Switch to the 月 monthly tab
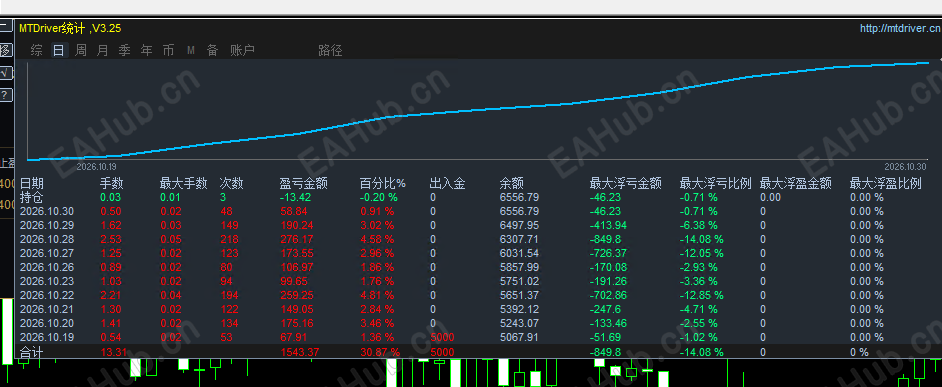The image size is (942, 387). pyautogui.click(x=103, y=50)
